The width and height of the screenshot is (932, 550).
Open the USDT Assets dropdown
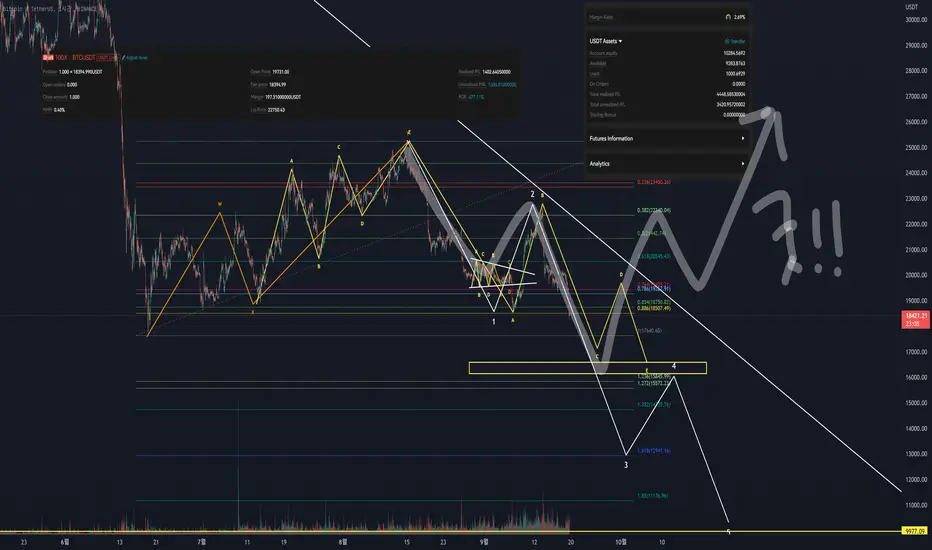pyautogui.click(x=606, y=41)
